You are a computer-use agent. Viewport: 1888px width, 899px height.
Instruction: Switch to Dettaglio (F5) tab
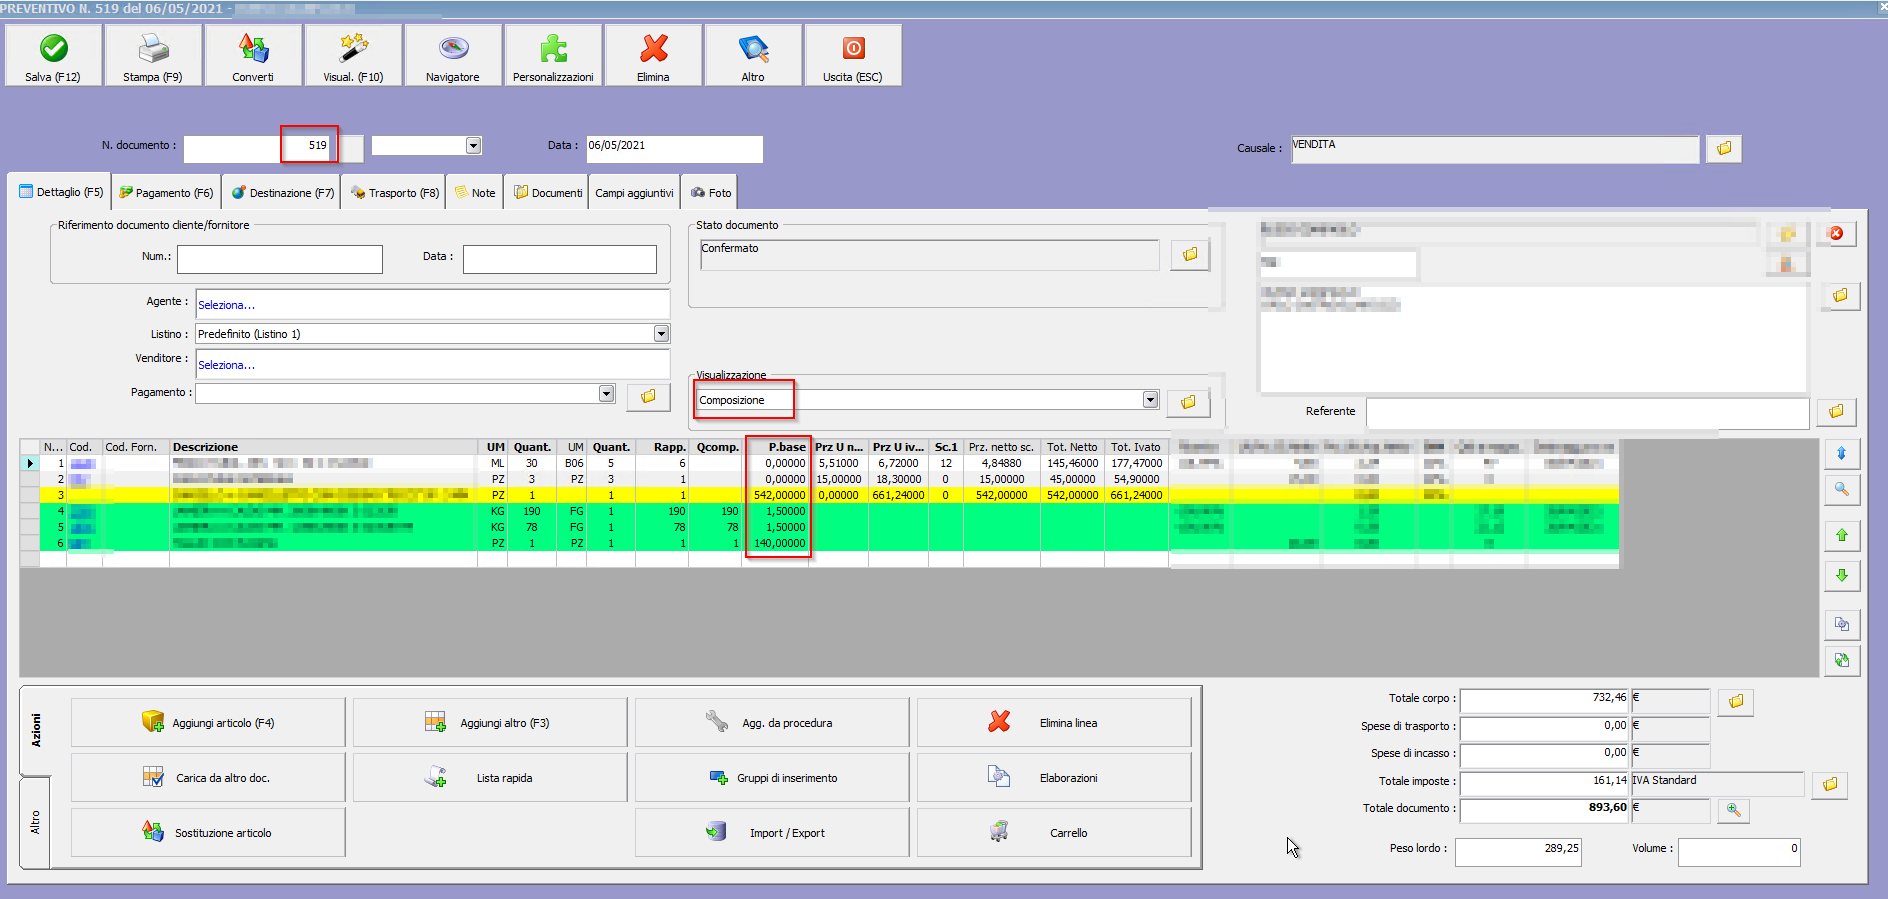[60, 192]
